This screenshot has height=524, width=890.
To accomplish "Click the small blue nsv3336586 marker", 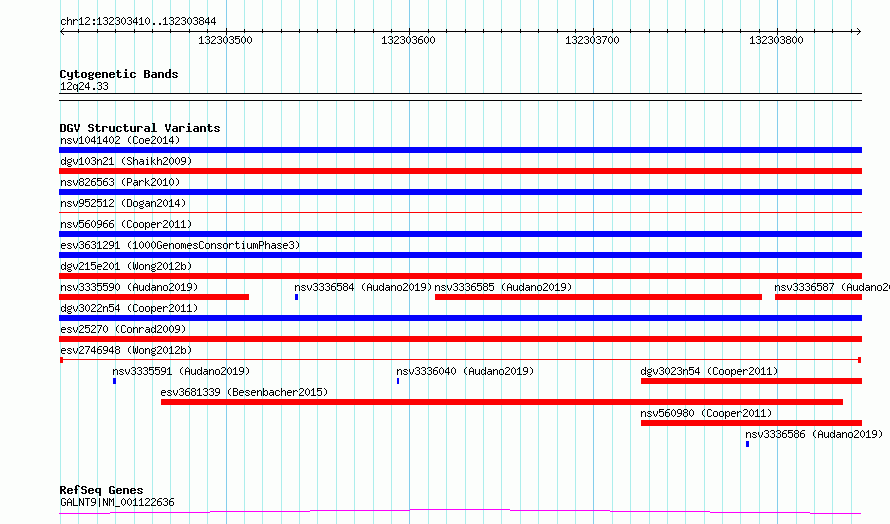I will (x=748, y=444).
